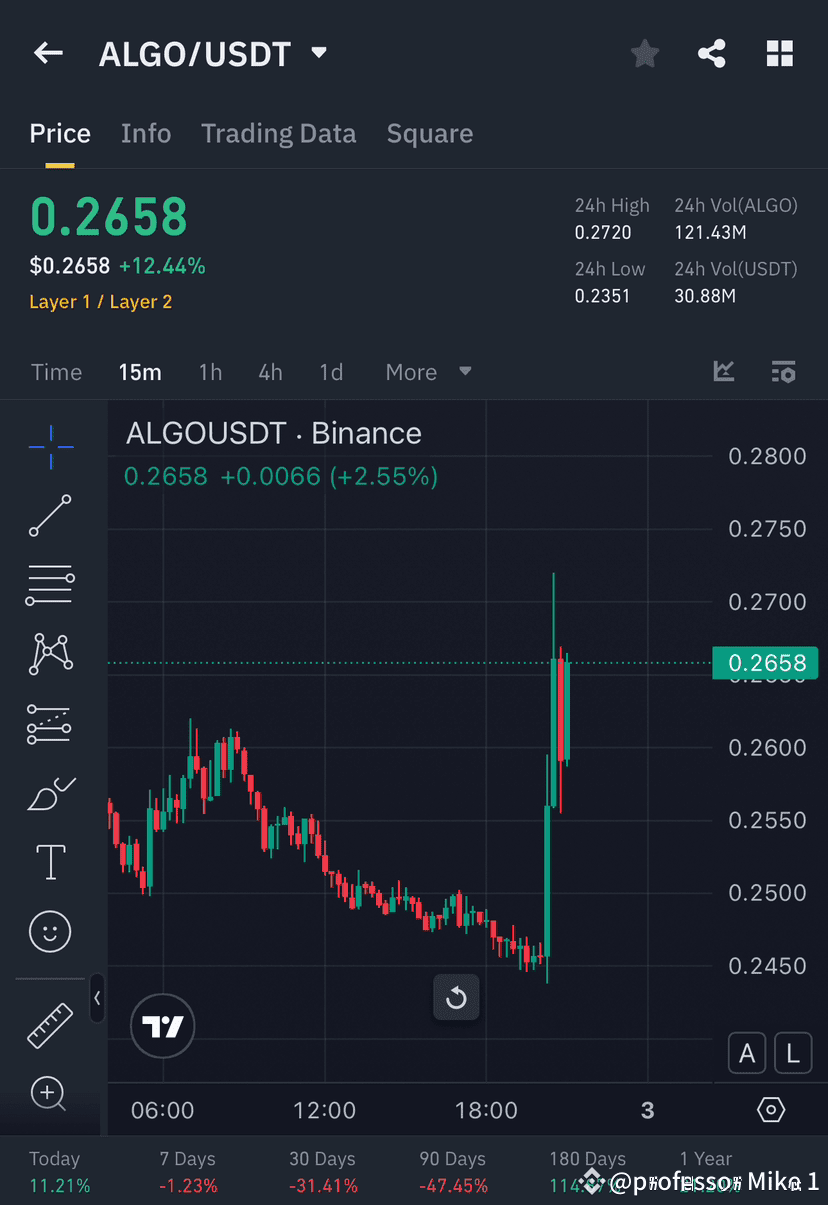Refresh the chart view
This screenshot has height=1205, width=828.
456,998
